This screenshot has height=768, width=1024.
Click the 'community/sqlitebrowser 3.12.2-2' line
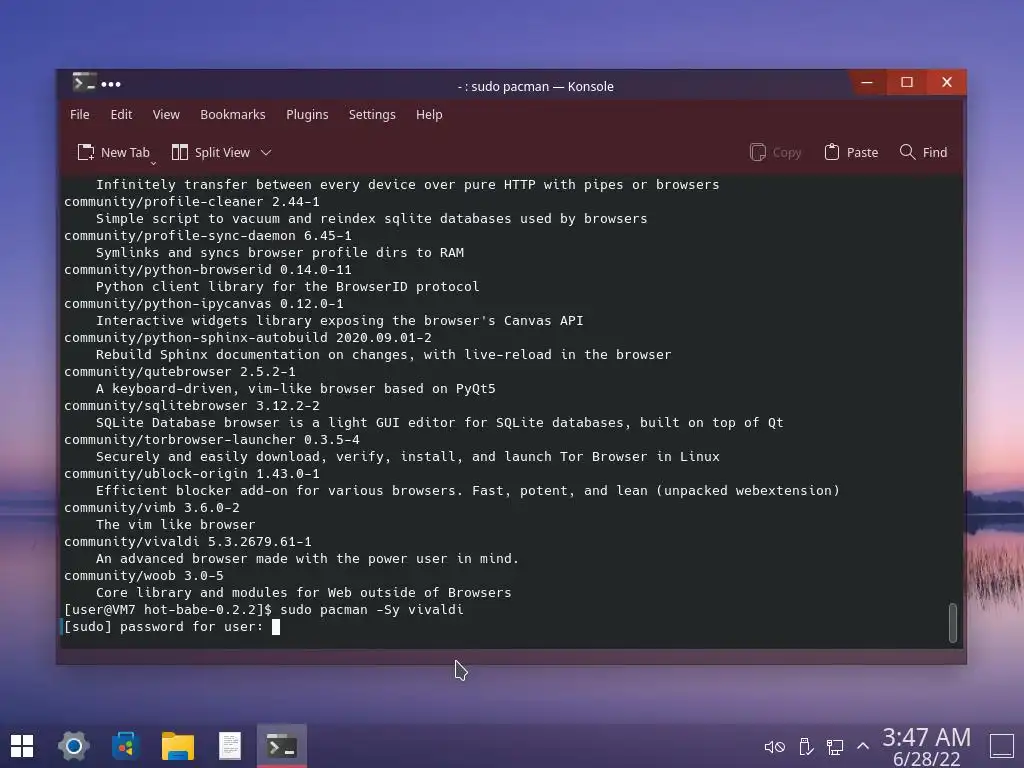pos(192,406)
